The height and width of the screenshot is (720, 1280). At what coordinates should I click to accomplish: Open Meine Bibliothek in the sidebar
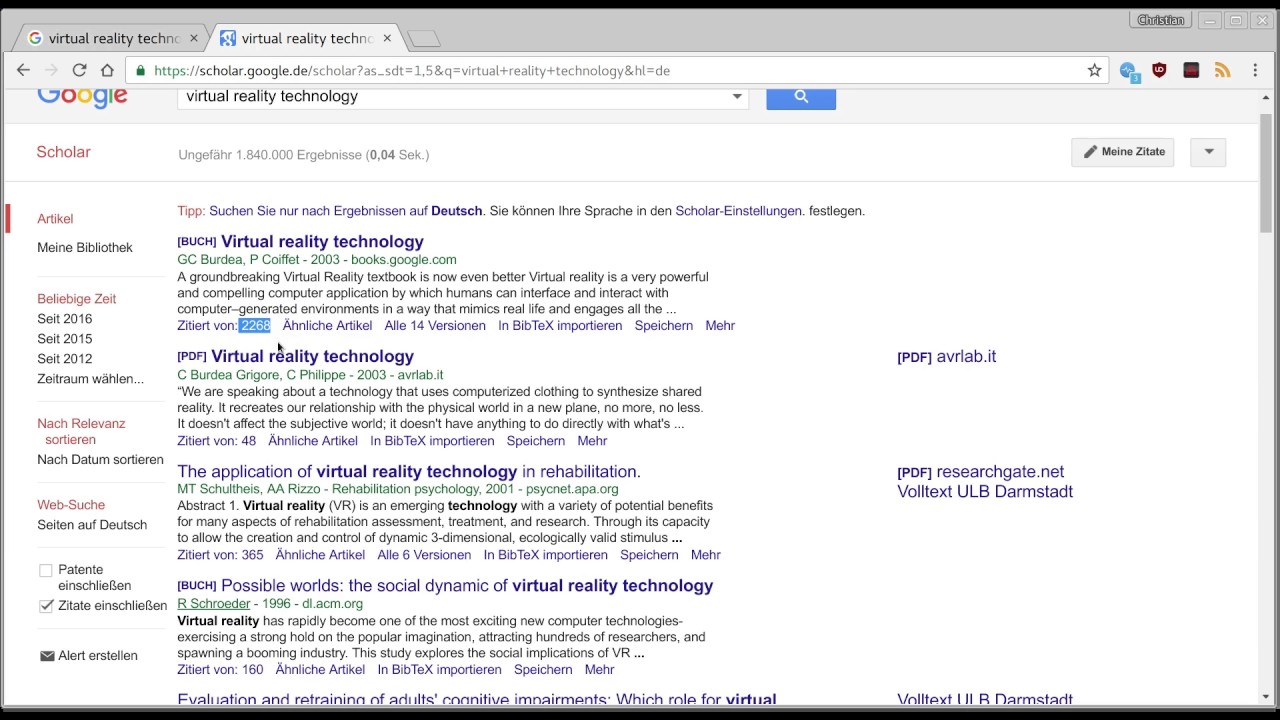[85, 248]
